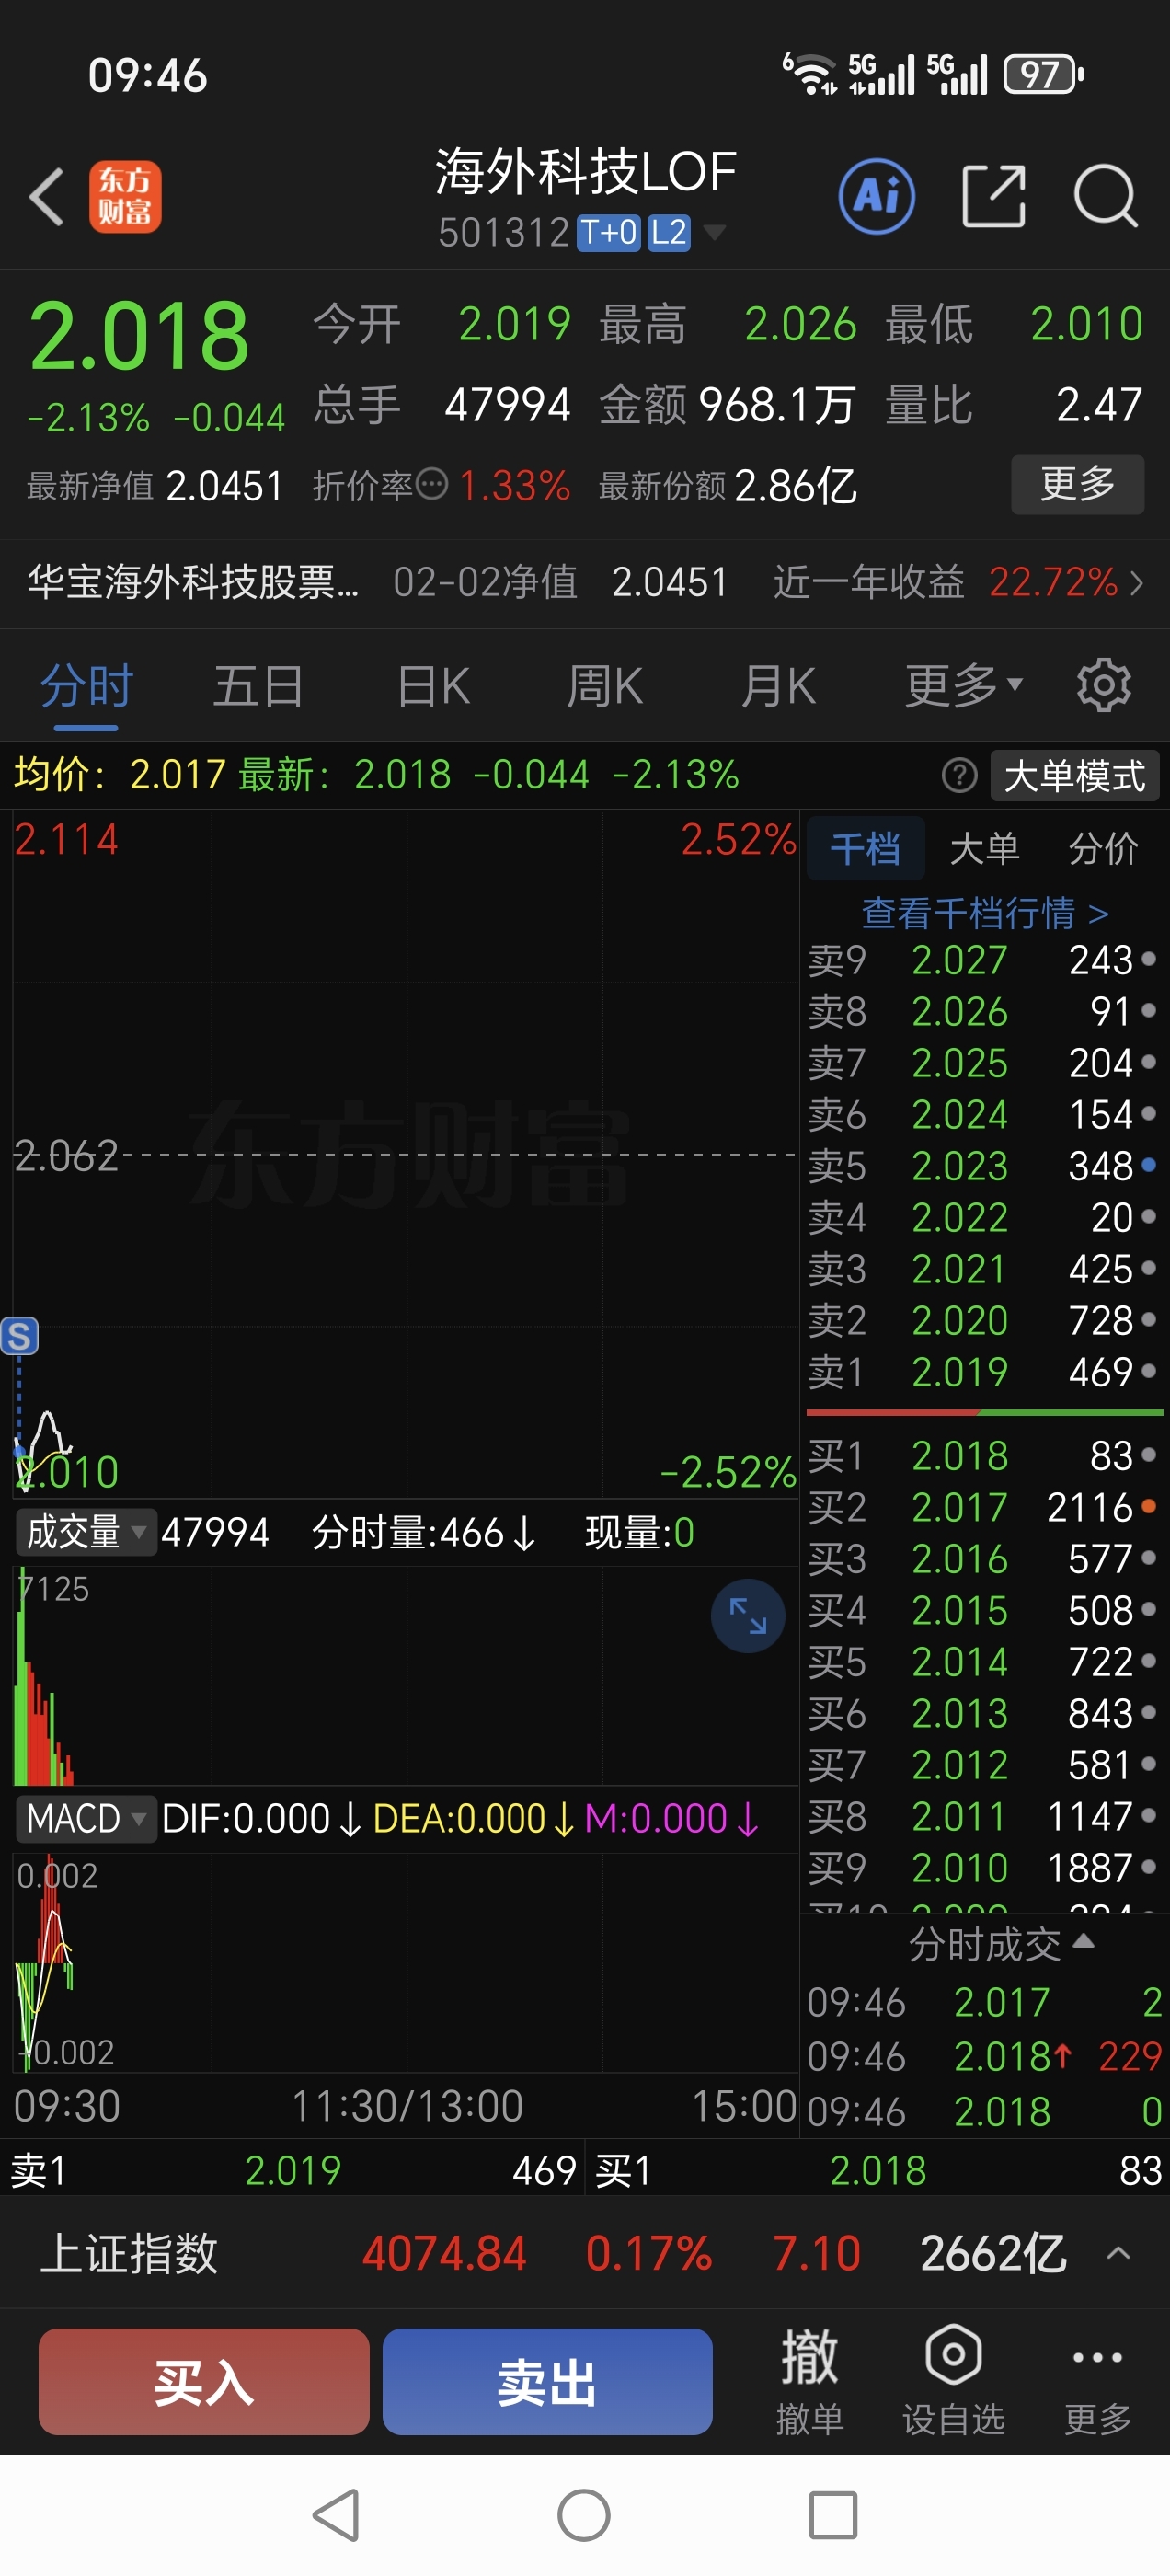Tap the trade row with 229 volume
The image size is (1170, 2576).
pyautogui.click(x=984, y=2056)
